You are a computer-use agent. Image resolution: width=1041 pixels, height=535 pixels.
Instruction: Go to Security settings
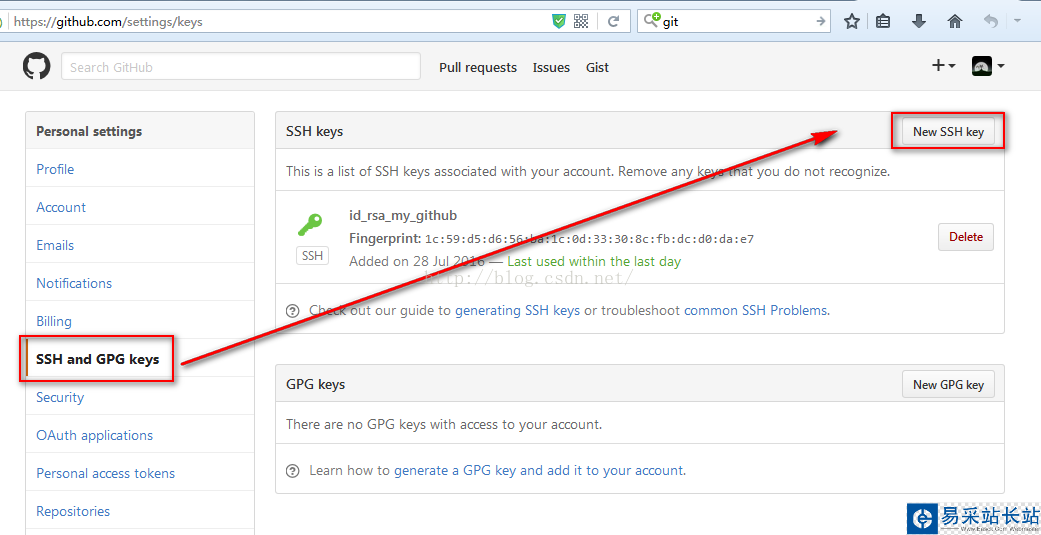tap(60, 397)
